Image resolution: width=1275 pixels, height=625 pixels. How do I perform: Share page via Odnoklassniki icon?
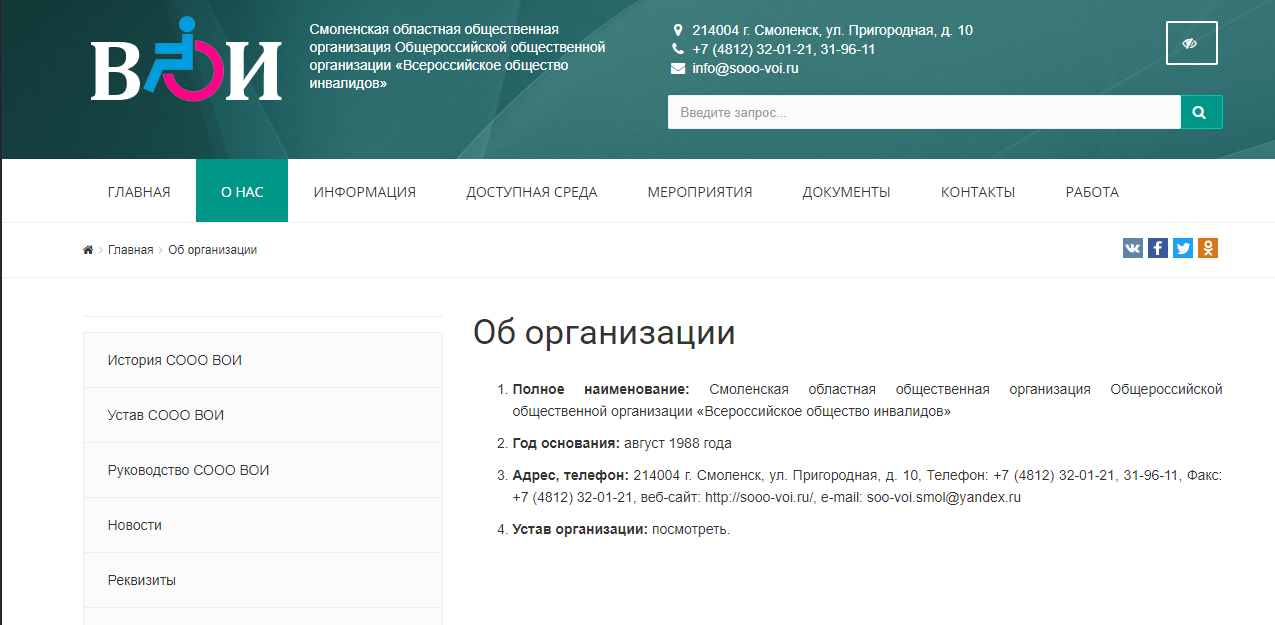click(1208, 248)
